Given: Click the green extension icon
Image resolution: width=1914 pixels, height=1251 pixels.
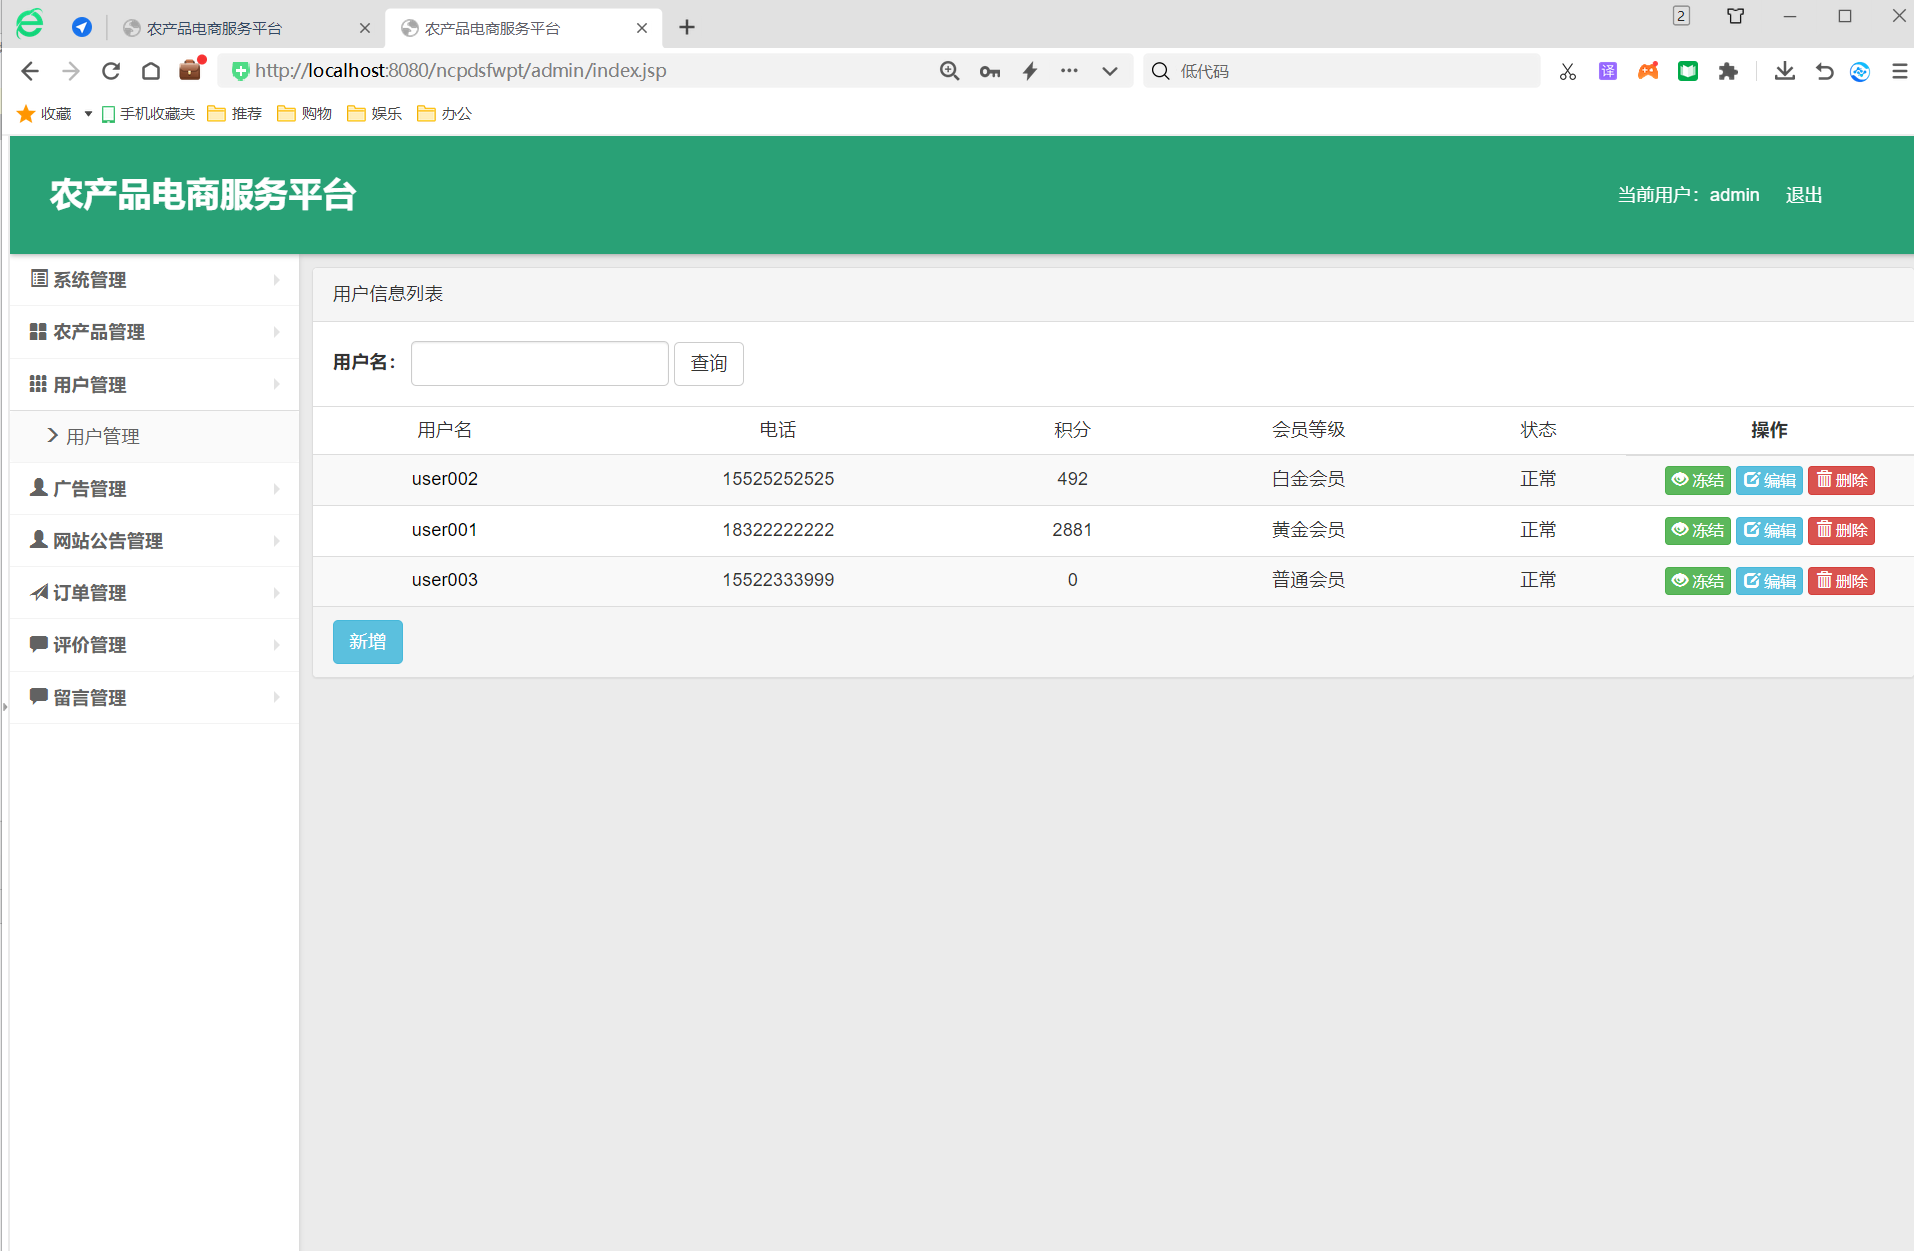Looking at the screenshot, I should tap(1688, 71).
